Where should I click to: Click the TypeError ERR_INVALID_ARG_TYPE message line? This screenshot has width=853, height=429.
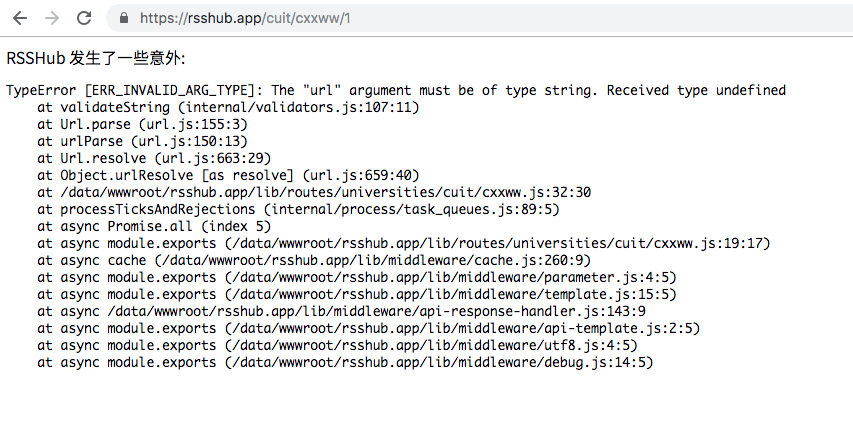[396, 90]
